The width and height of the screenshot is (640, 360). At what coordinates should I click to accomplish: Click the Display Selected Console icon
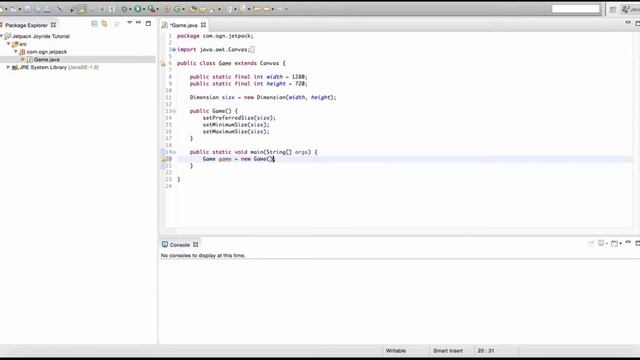[x=601, y=243]
